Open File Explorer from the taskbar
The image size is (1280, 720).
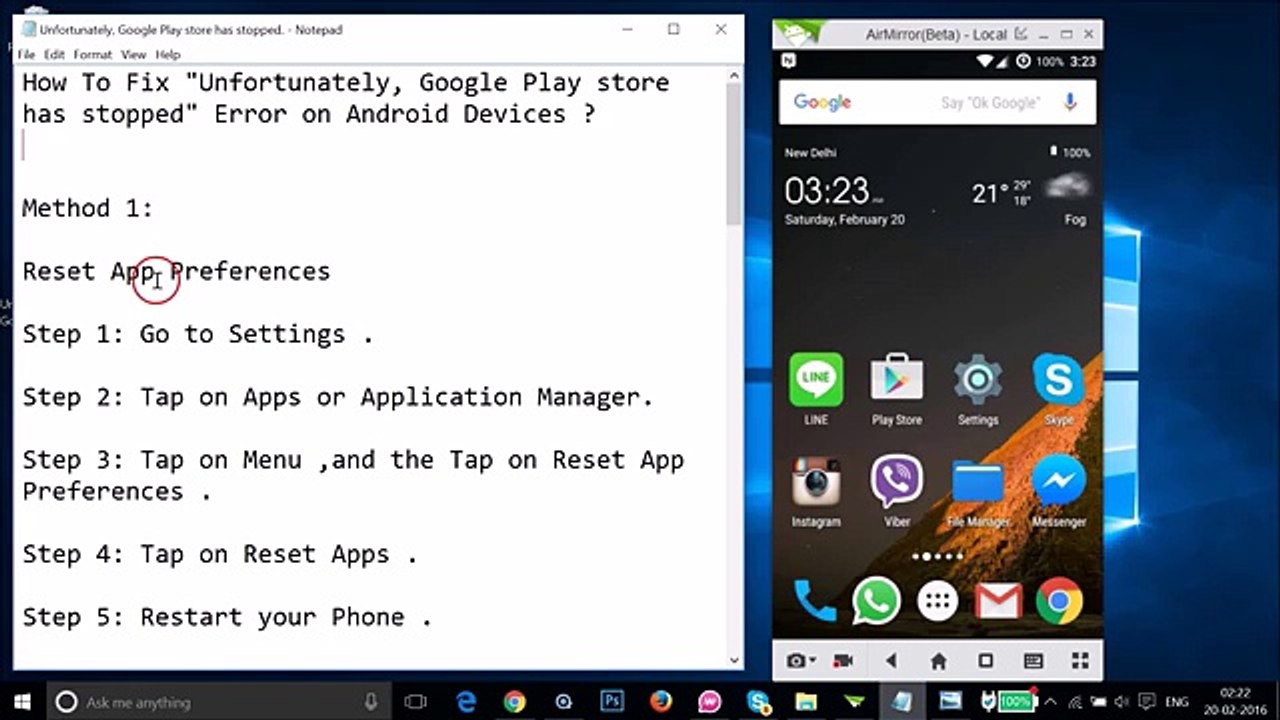806,702
